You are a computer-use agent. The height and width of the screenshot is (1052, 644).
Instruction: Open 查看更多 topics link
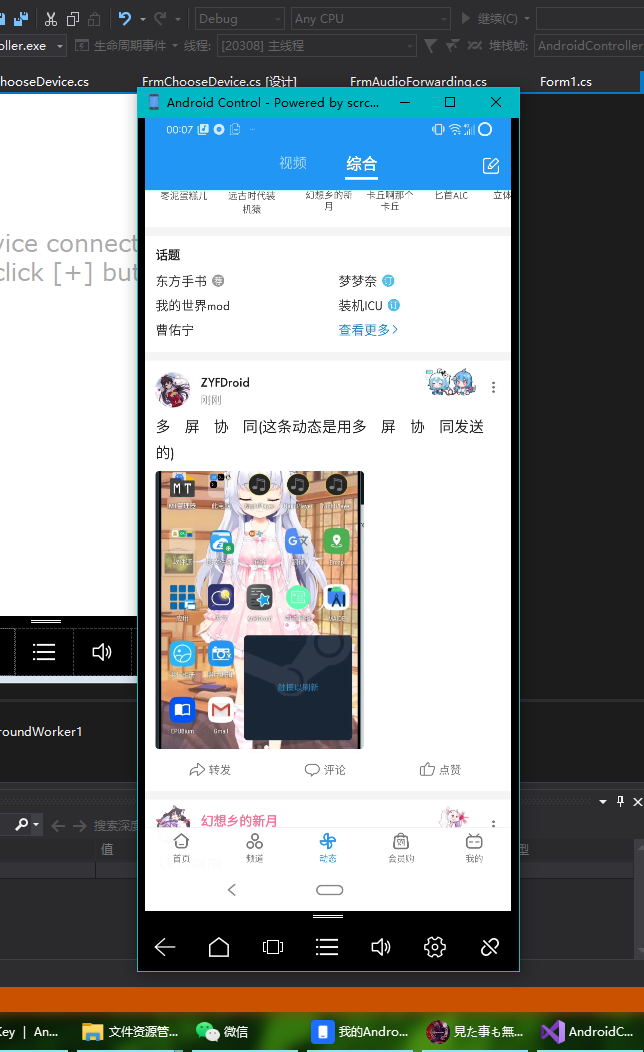[368, 329]
